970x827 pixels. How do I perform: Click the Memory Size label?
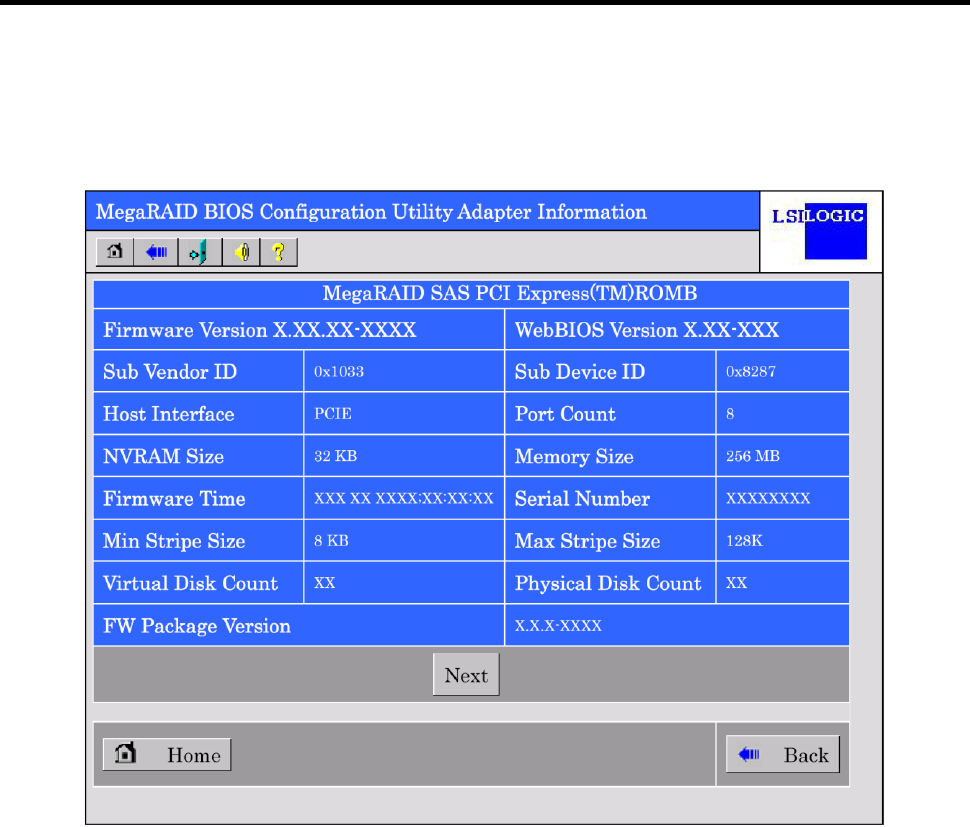574,456
